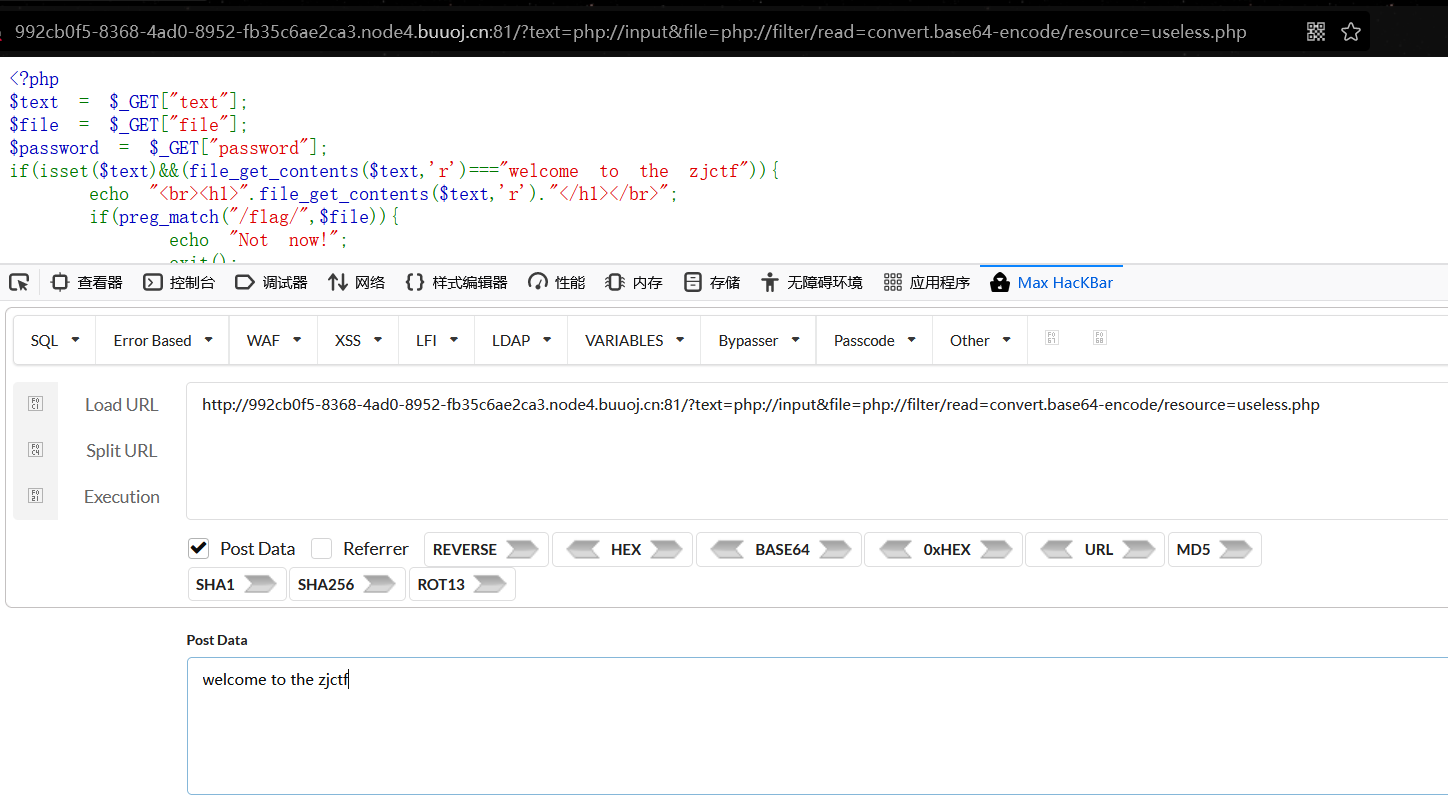Click the Split URL button
This screenshot has width=1448, height=796.
pyautogui.click(x=121, y=451)
